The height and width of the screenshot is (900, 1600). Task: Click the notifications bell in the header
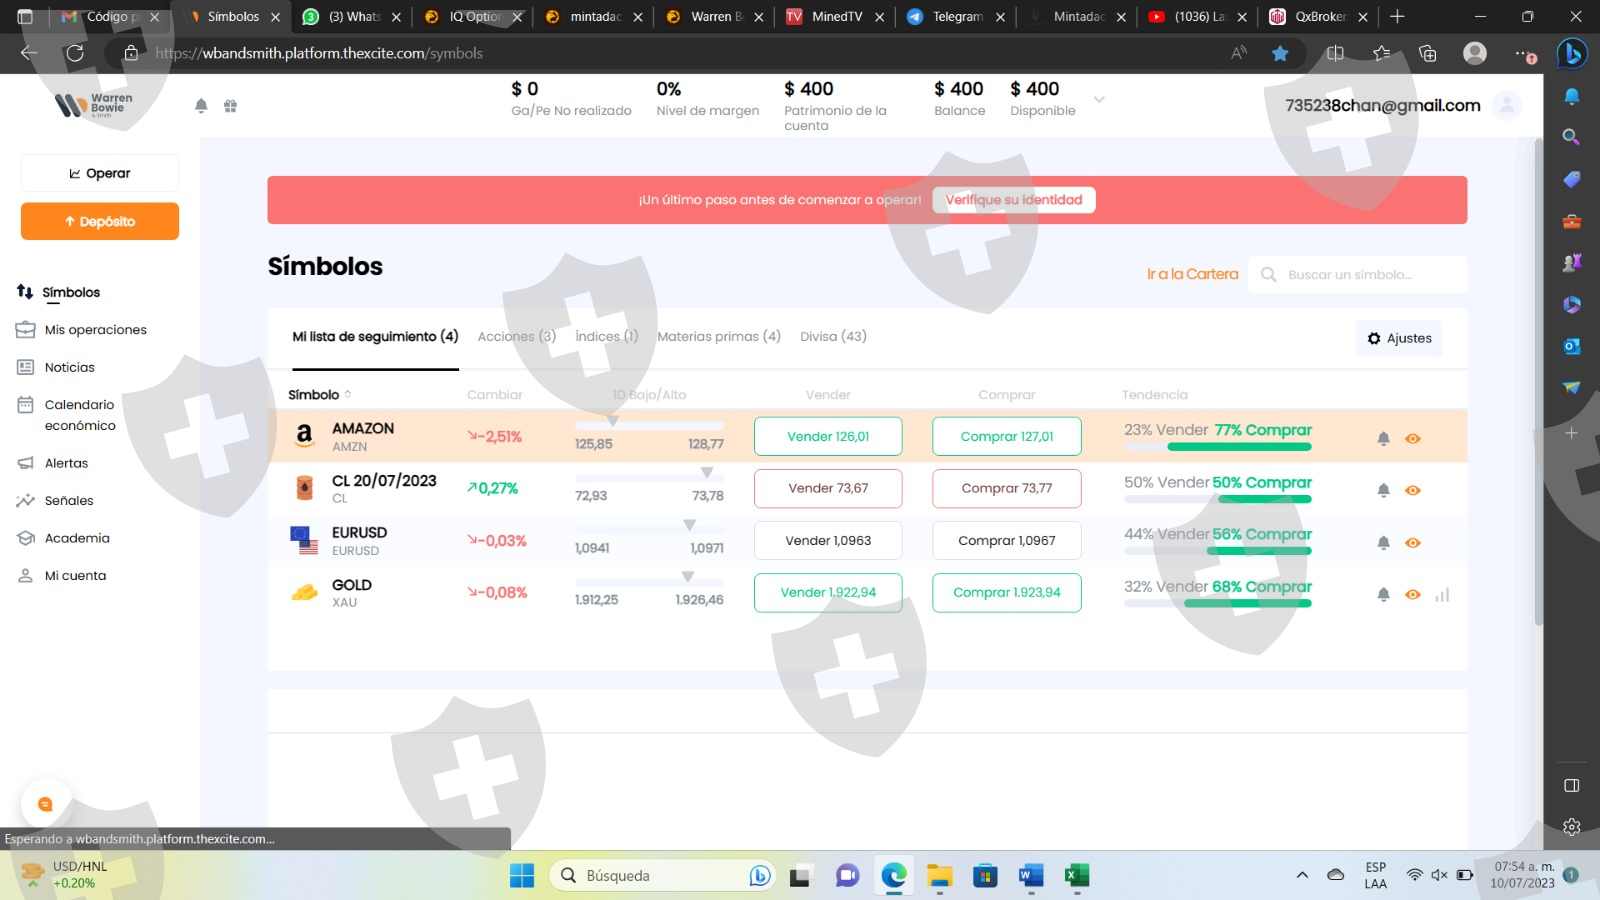pyautogui.click(x=201, y=106)
